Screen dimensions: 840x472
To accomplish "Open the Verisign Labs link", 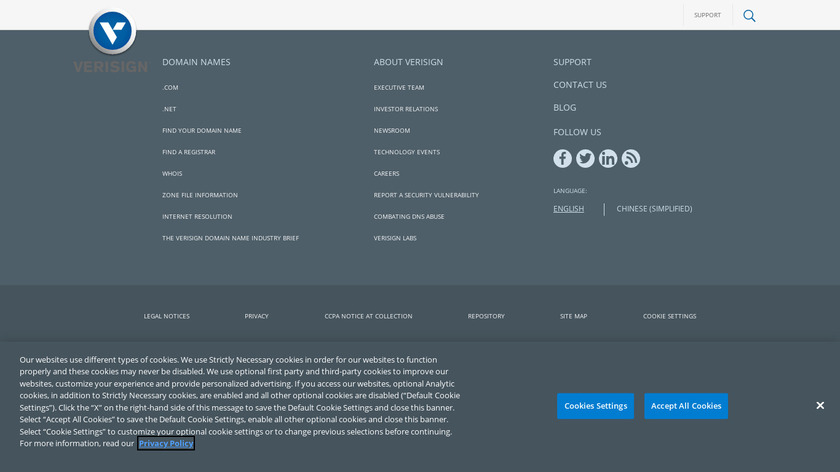I will coord(395,238).
